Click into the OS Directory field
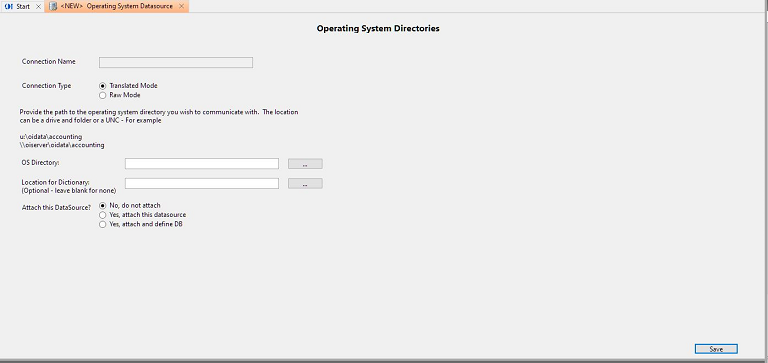The image size is (768, 363). [202, 164]
